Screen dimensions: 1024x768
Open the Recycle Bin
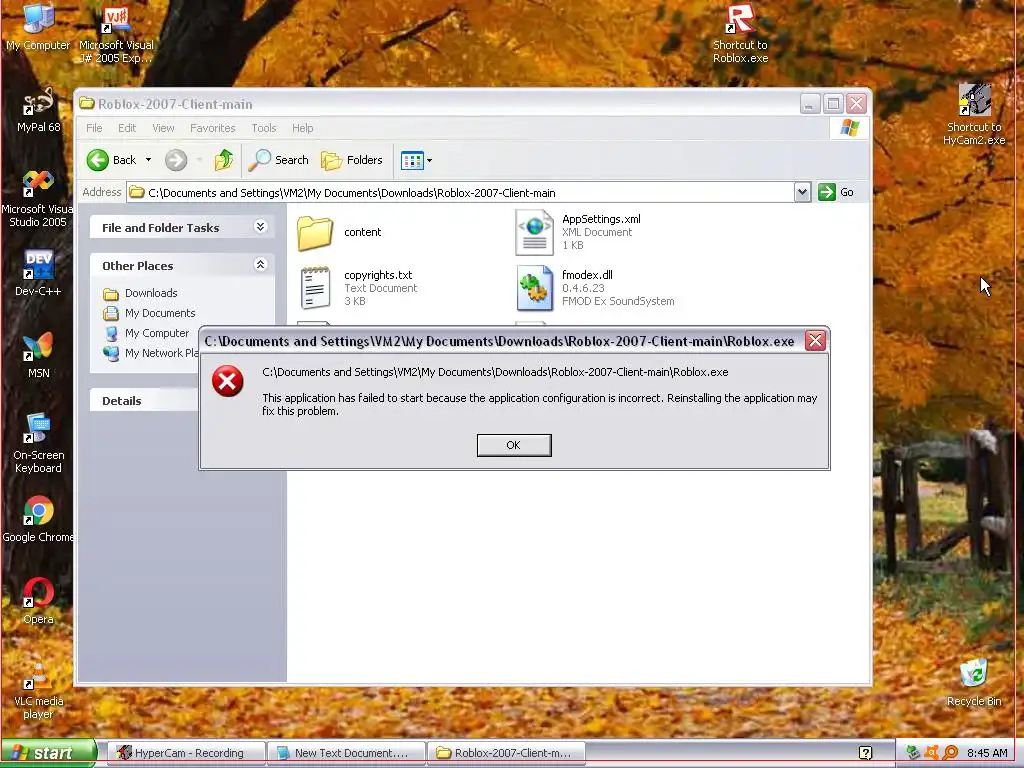pyautogui.click(x=974, y=683)
